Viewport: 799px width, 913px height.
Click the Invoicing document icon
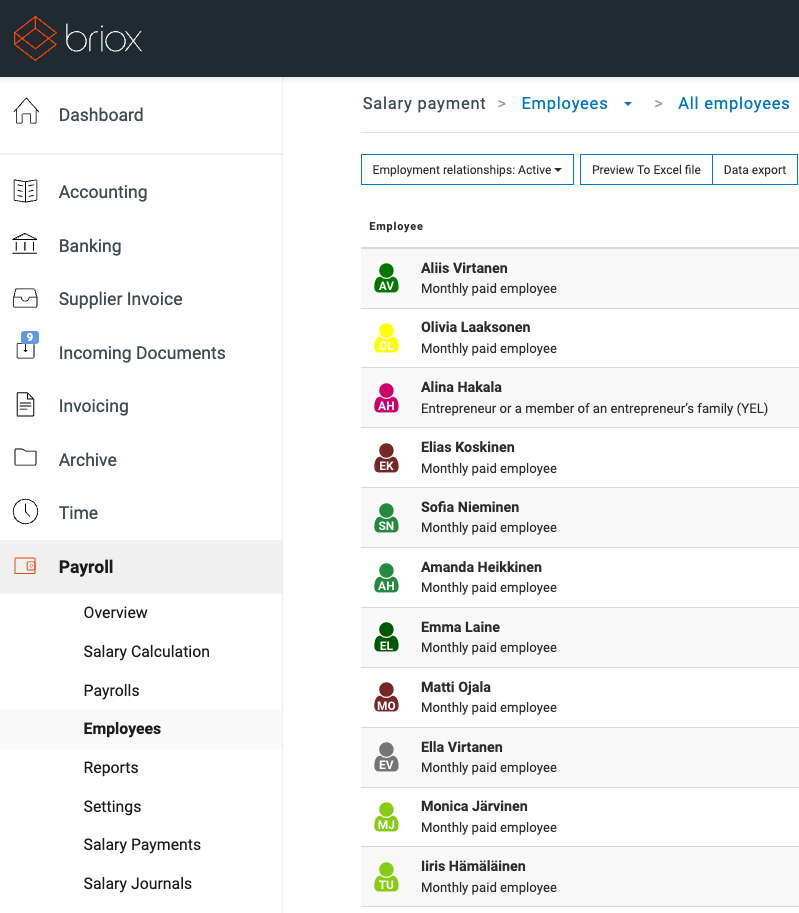coord(26,405)
